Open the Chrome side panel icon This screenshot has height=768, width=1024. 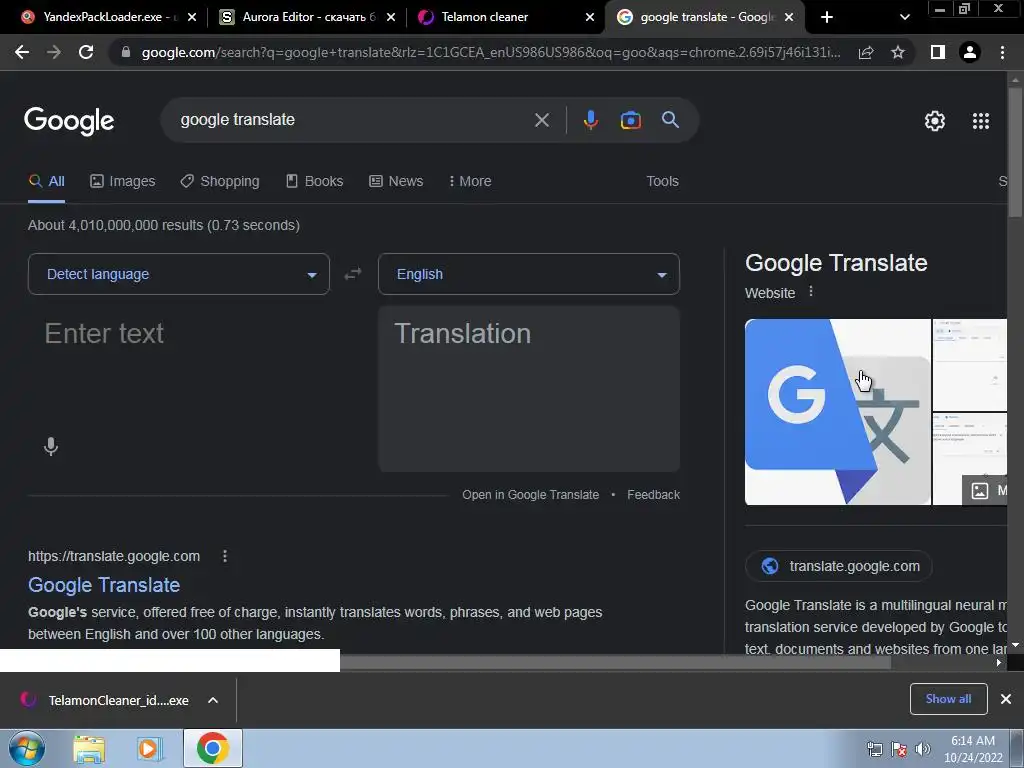(938, 52)
